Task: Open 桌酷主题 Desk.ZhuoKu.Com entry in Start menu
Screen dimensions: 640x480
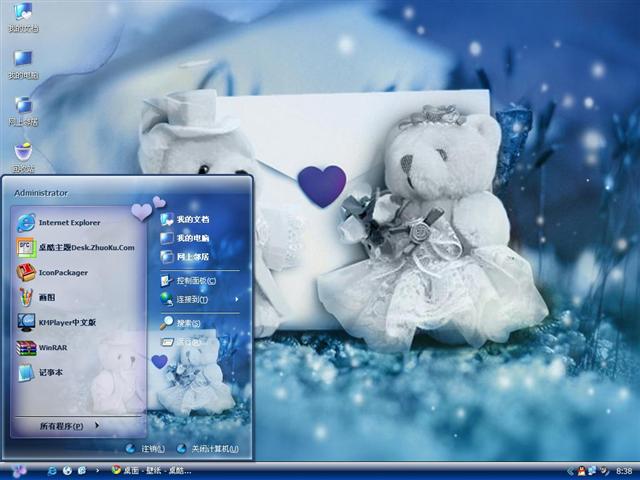Action: coord(76,248)
